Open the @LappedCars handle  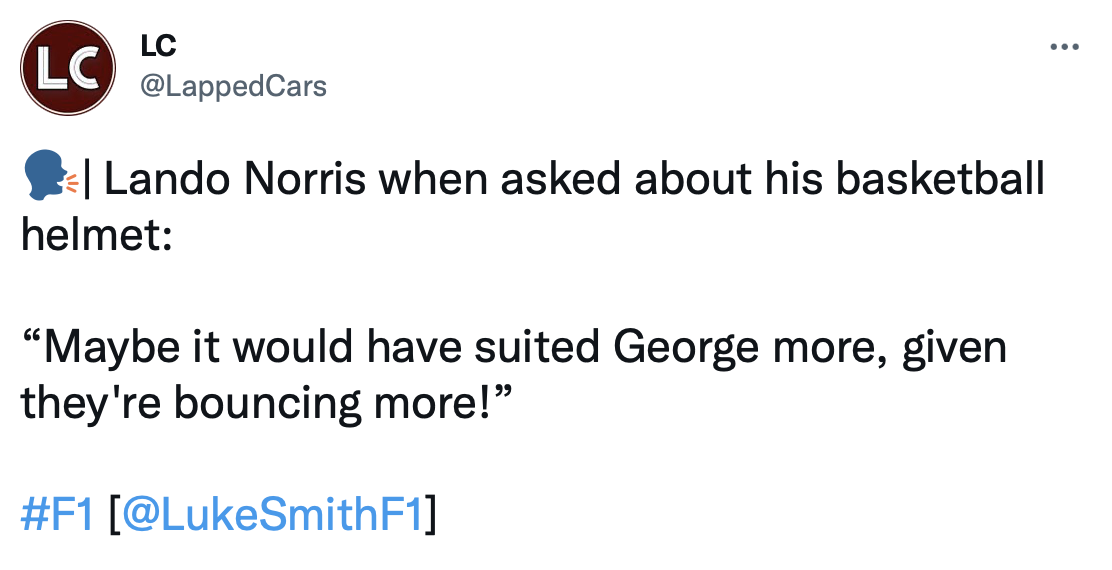click(234, 86)
